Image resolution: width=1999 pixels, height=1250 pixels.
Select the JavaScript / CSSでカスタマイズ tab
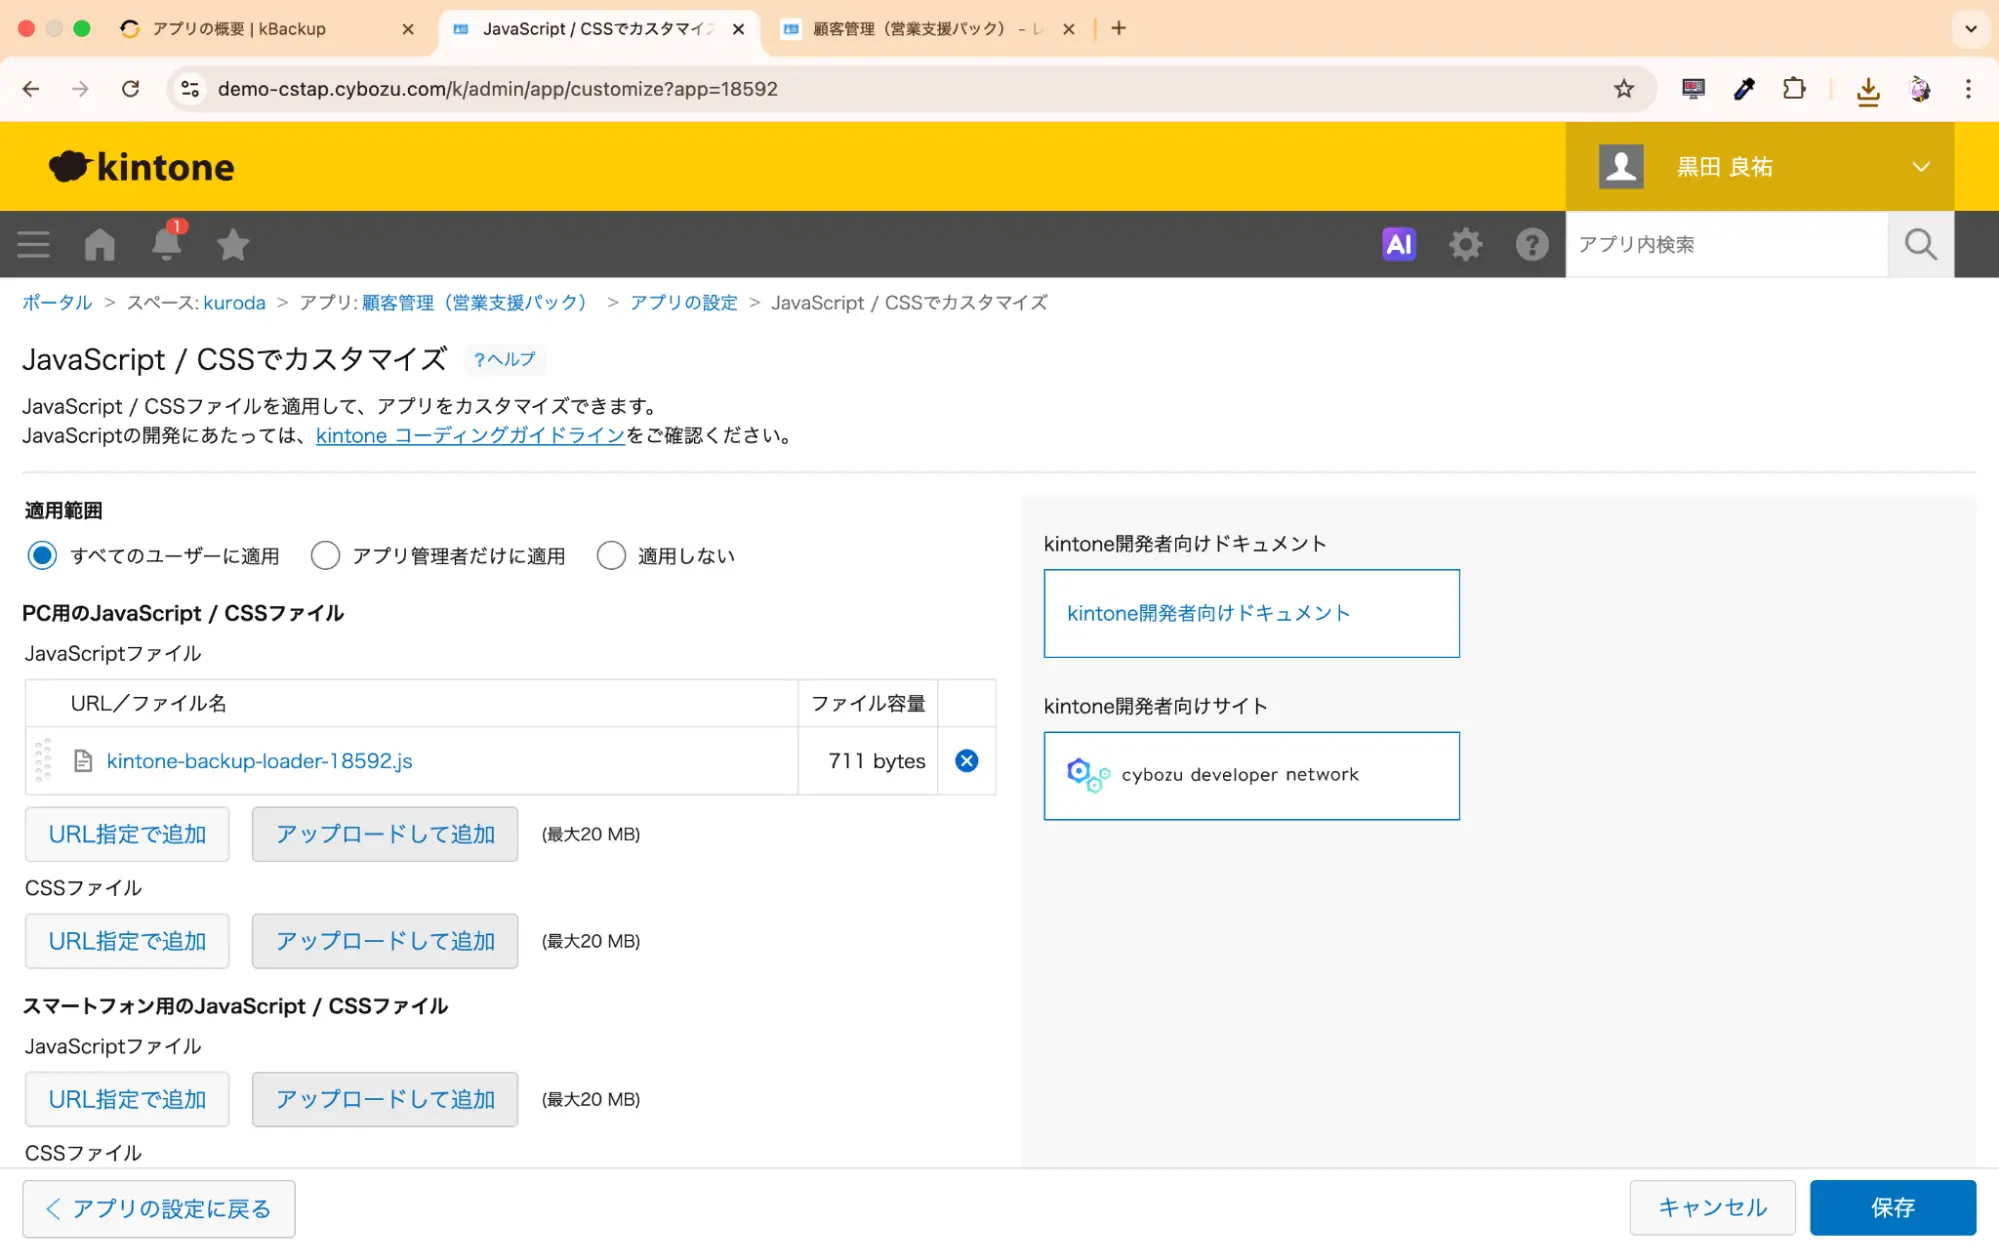[x=597, y=29]
